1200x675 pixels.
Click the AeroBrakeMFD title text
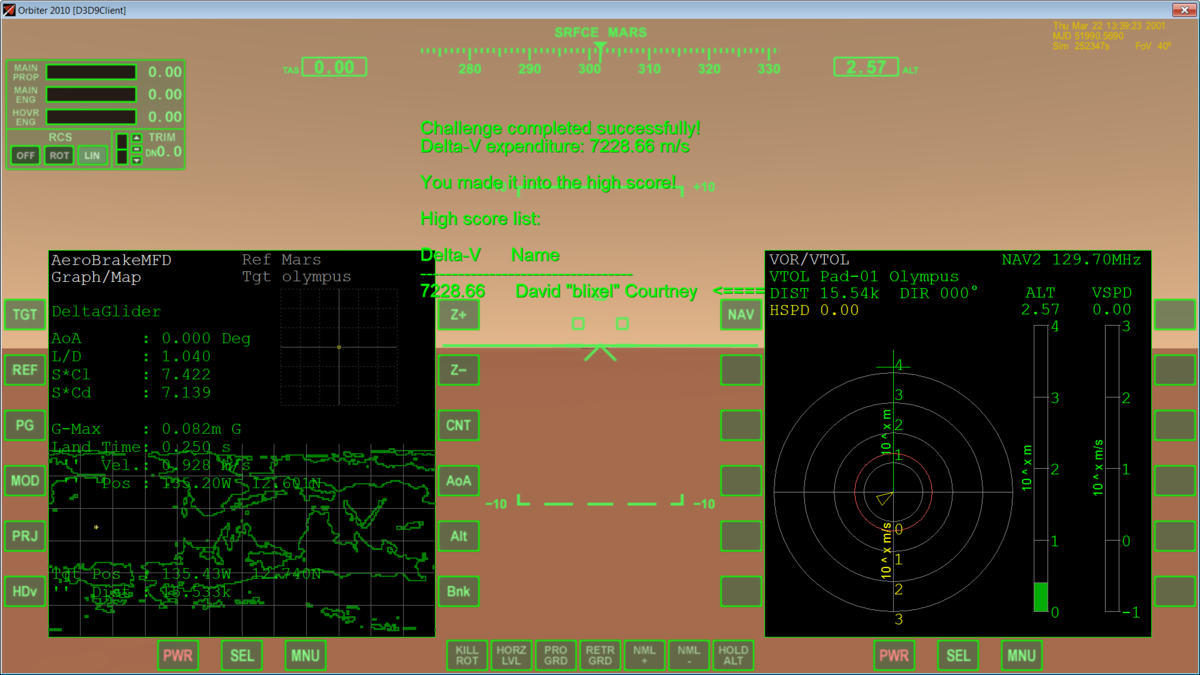coord(111,260)
